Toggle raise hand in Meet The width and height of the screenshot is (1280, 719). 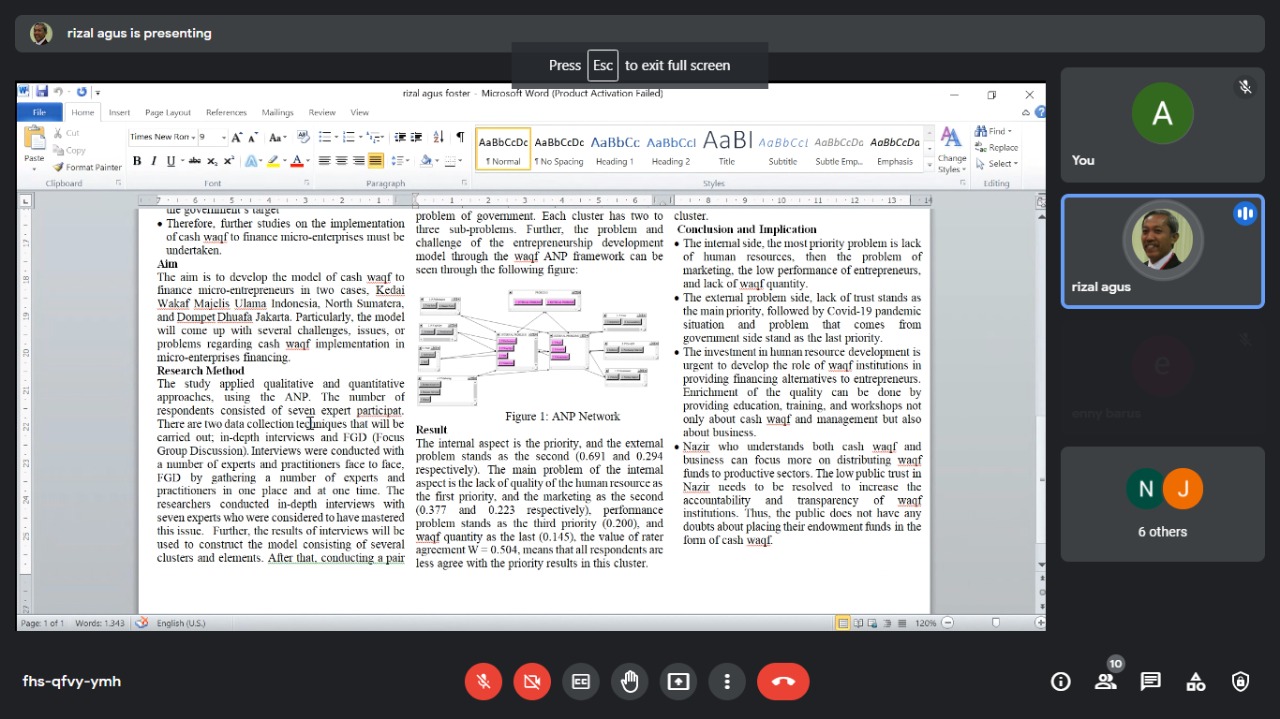point(629,682)
